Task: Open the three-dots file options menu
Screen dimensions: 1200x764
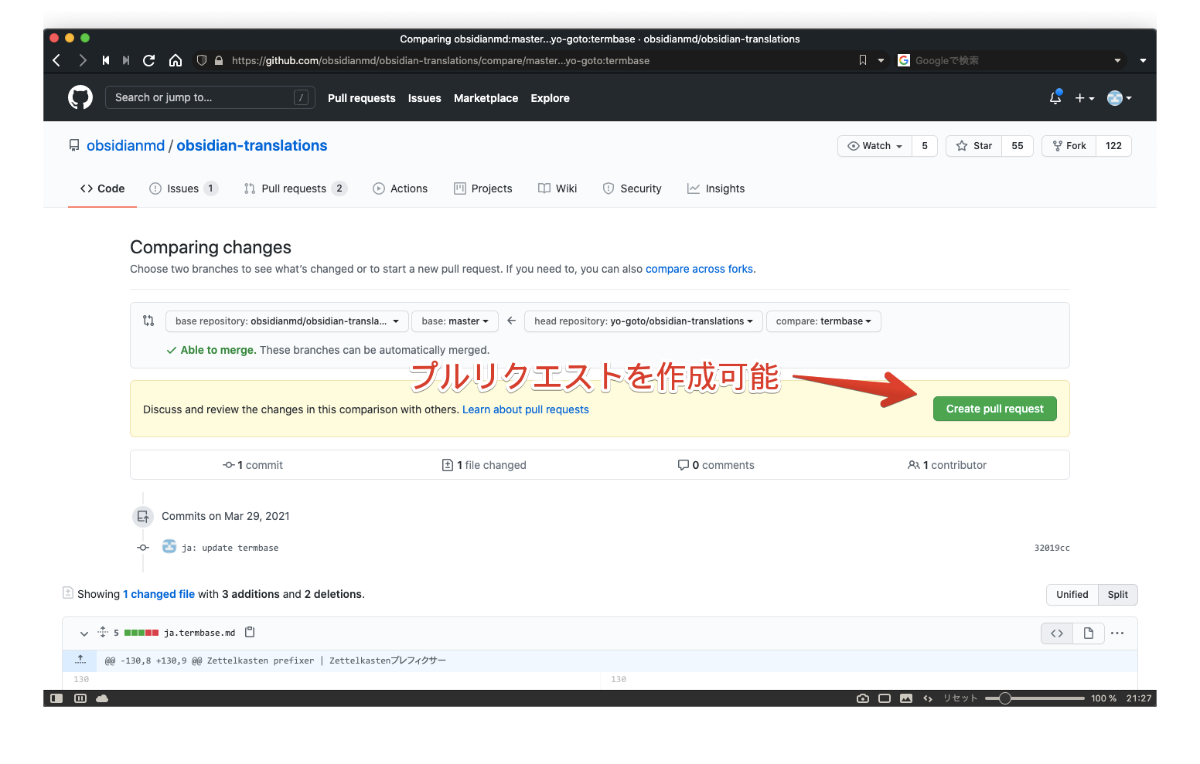Action: coord(1118,633)
